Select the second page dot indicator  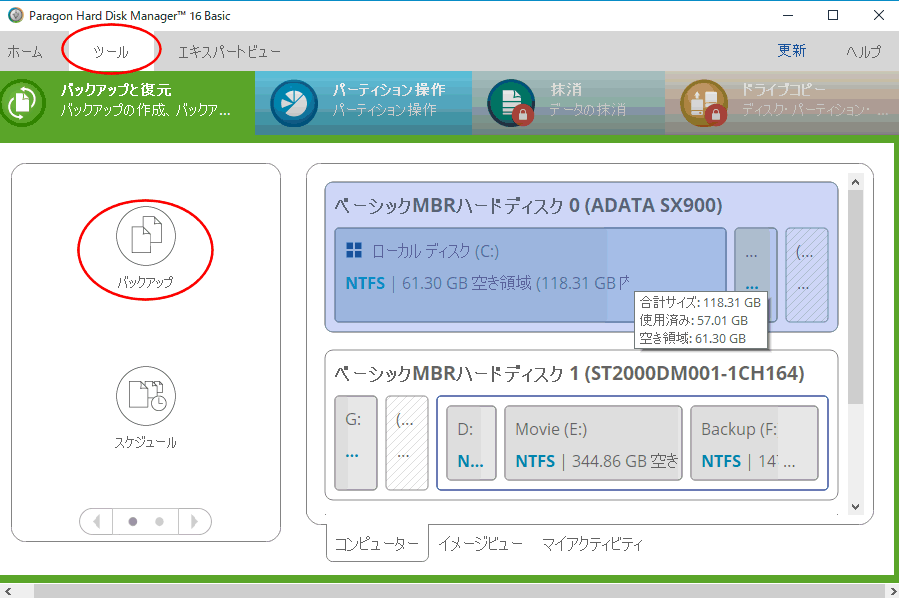coord(159,521)
